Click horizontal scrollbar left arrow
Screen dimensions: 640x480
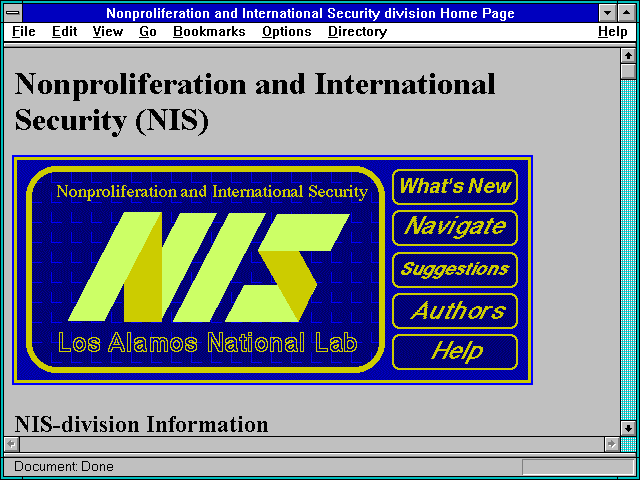pyautogui.click(x=12, y=444)
